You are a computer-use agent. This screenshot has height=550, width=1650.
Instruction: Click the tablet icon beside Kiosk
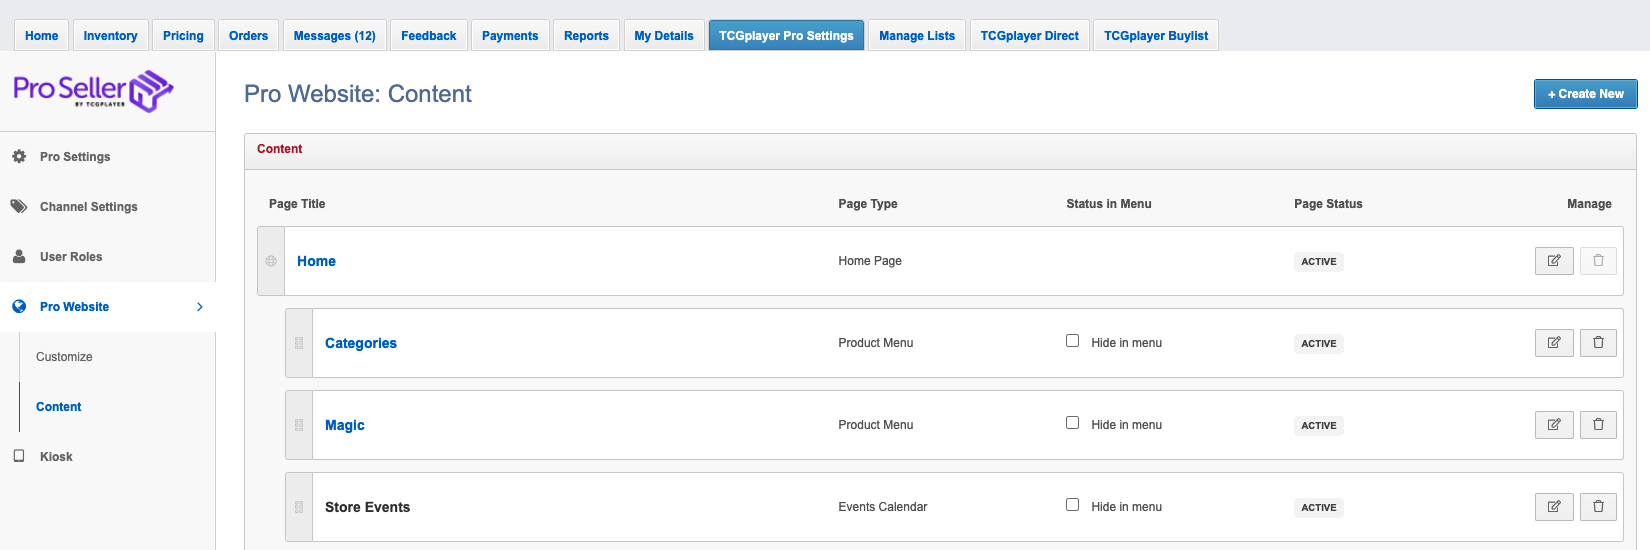pos(19,456)
